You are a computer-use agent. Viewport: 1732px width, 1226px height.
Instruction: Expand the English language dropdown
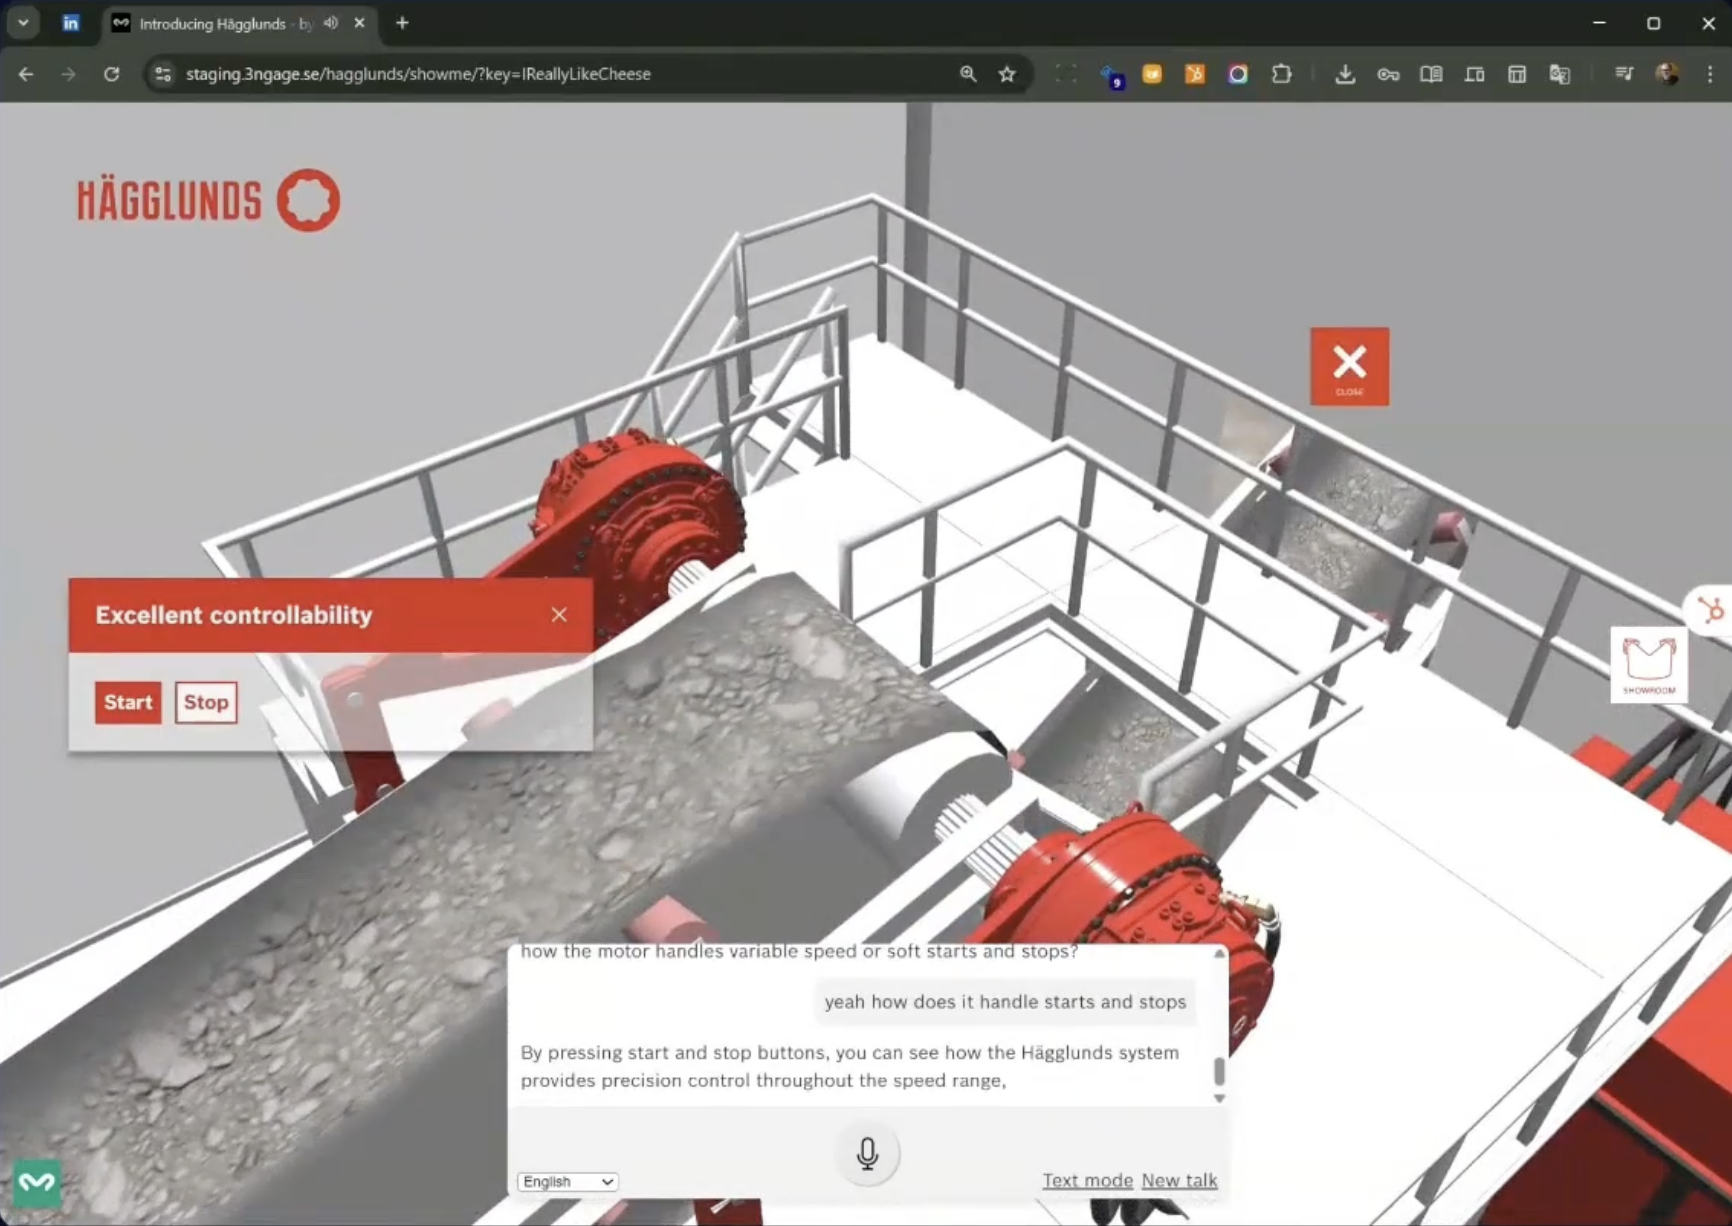click(568, 1181)
